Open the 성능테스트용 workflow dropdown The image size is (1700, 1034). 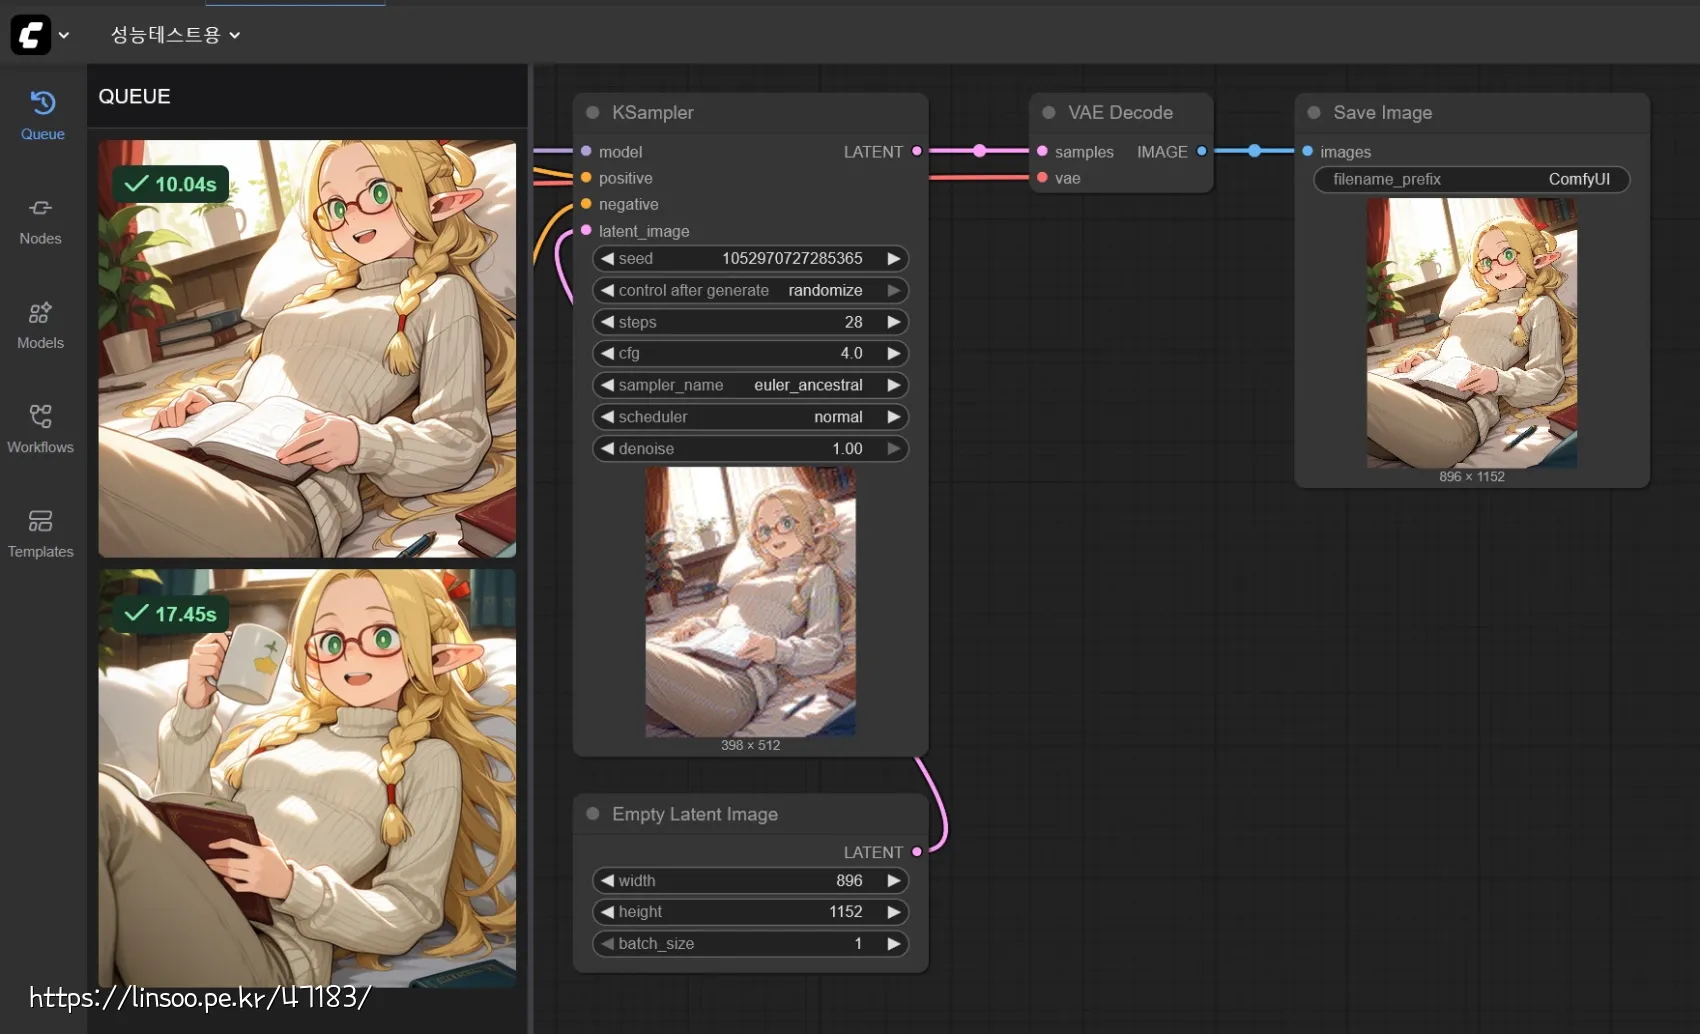(x=175, y=35)
